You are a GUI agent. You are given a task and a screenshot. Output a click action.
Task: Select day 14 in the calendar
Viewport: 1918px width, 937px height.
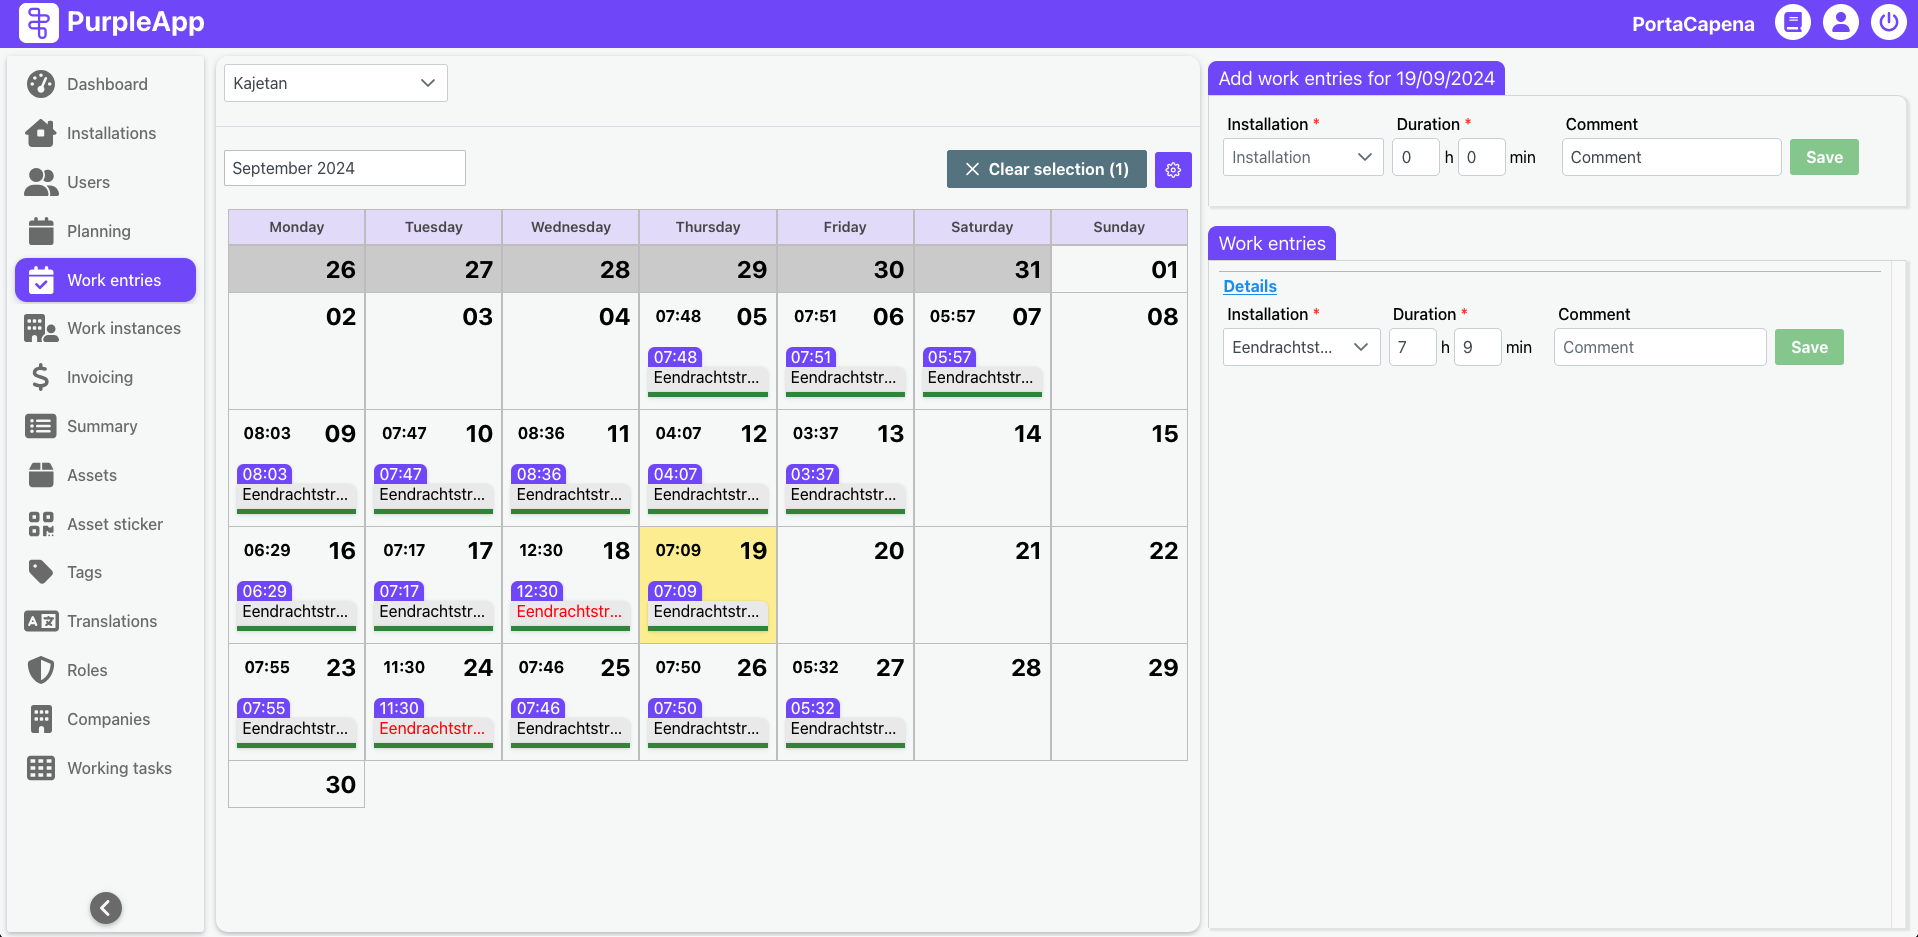coord(982,468)
